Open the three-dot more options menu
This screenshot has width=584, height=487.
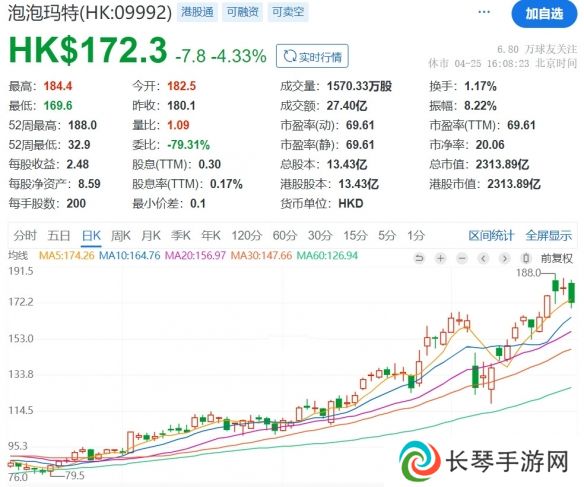point(484,12)
